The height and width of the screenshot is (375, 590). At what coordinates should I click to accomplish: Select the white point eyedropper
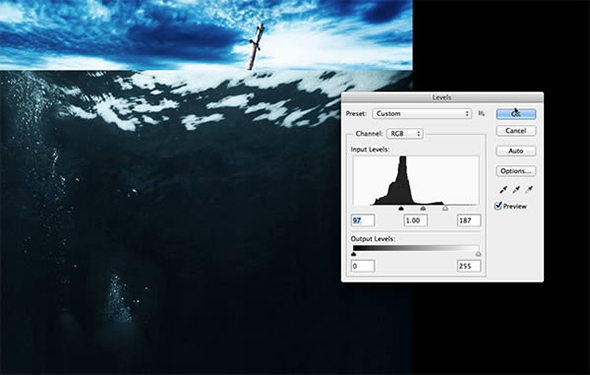(529, 190)
